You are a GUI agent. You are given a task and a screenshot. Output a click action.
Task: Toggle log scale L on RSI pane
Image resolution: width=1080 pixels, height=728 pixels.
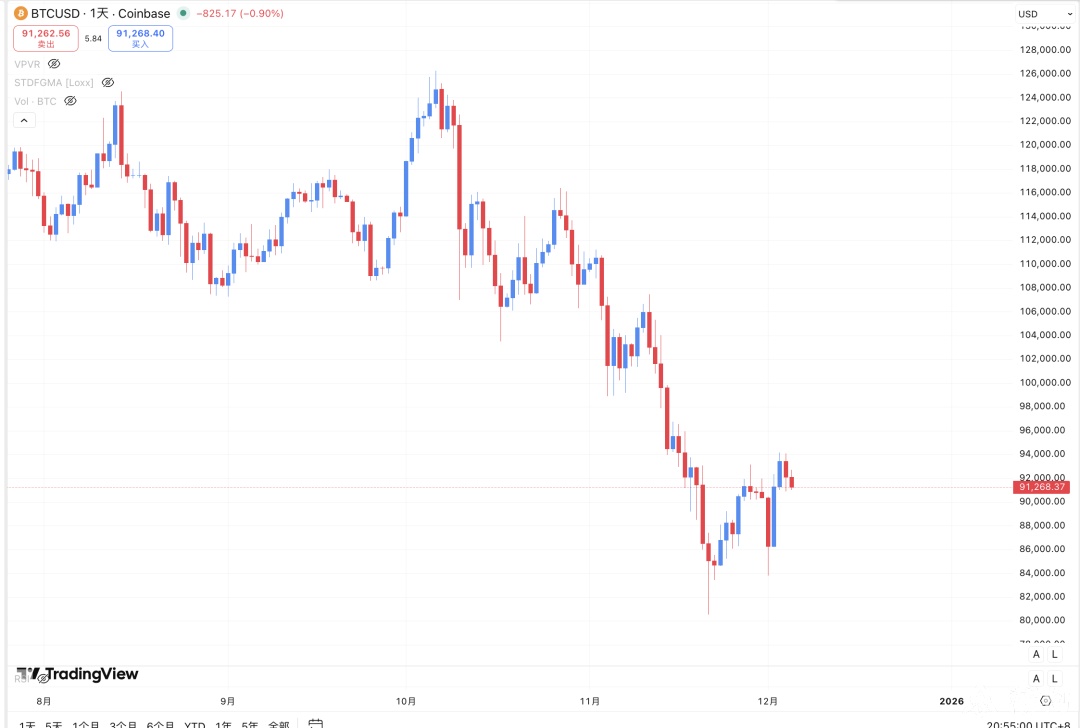coord(1055,677)
